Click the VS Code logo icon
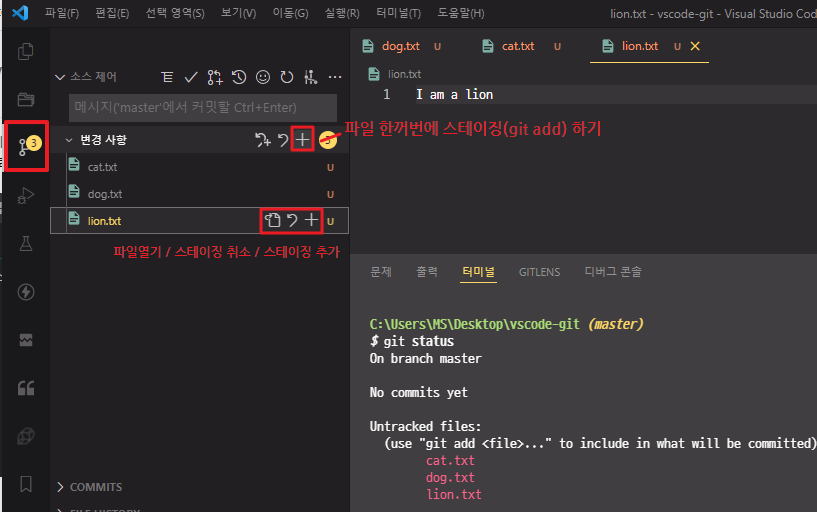 point(20,13)
